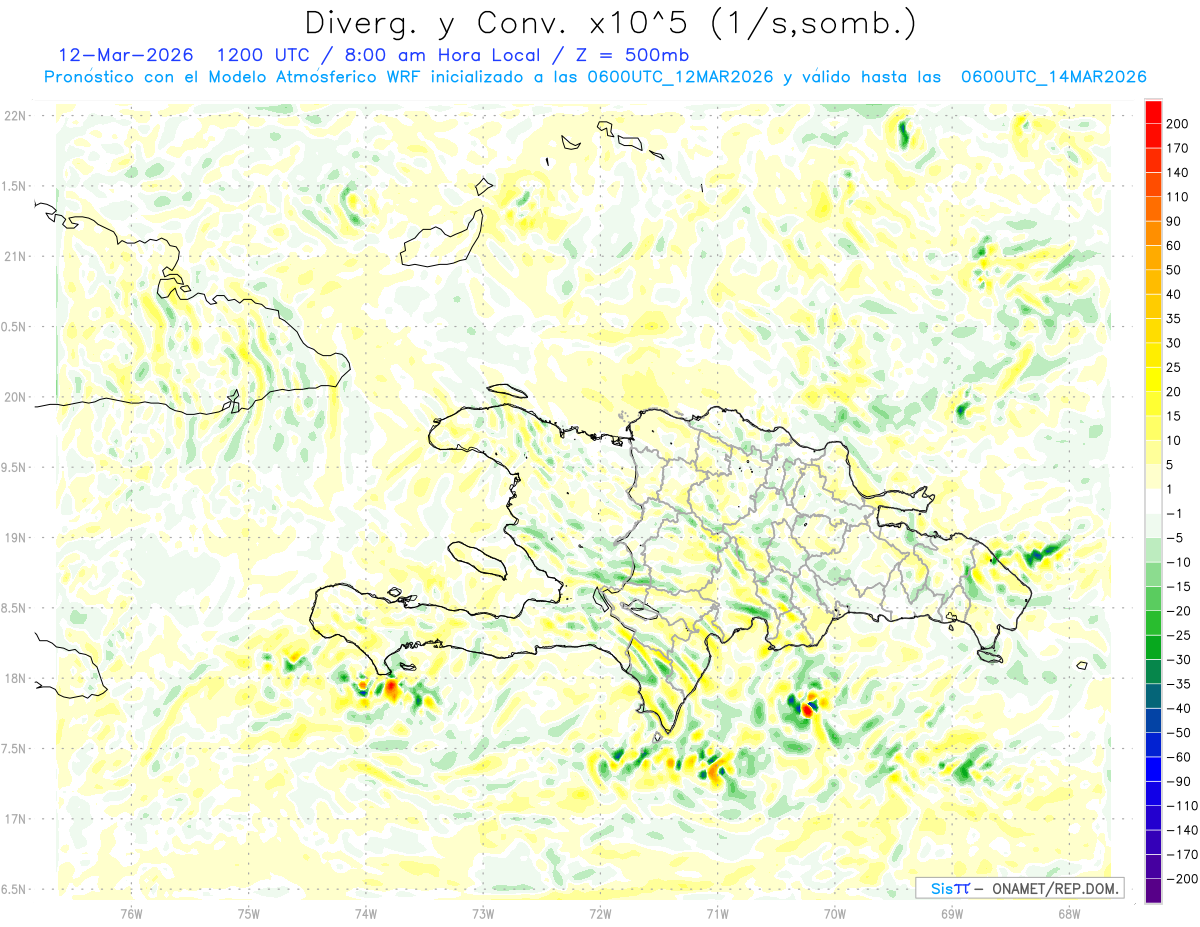Viewport: 1200px width, 927px height.
Task: Click the '170' value on the color scale
Action: pos(1178,148)
